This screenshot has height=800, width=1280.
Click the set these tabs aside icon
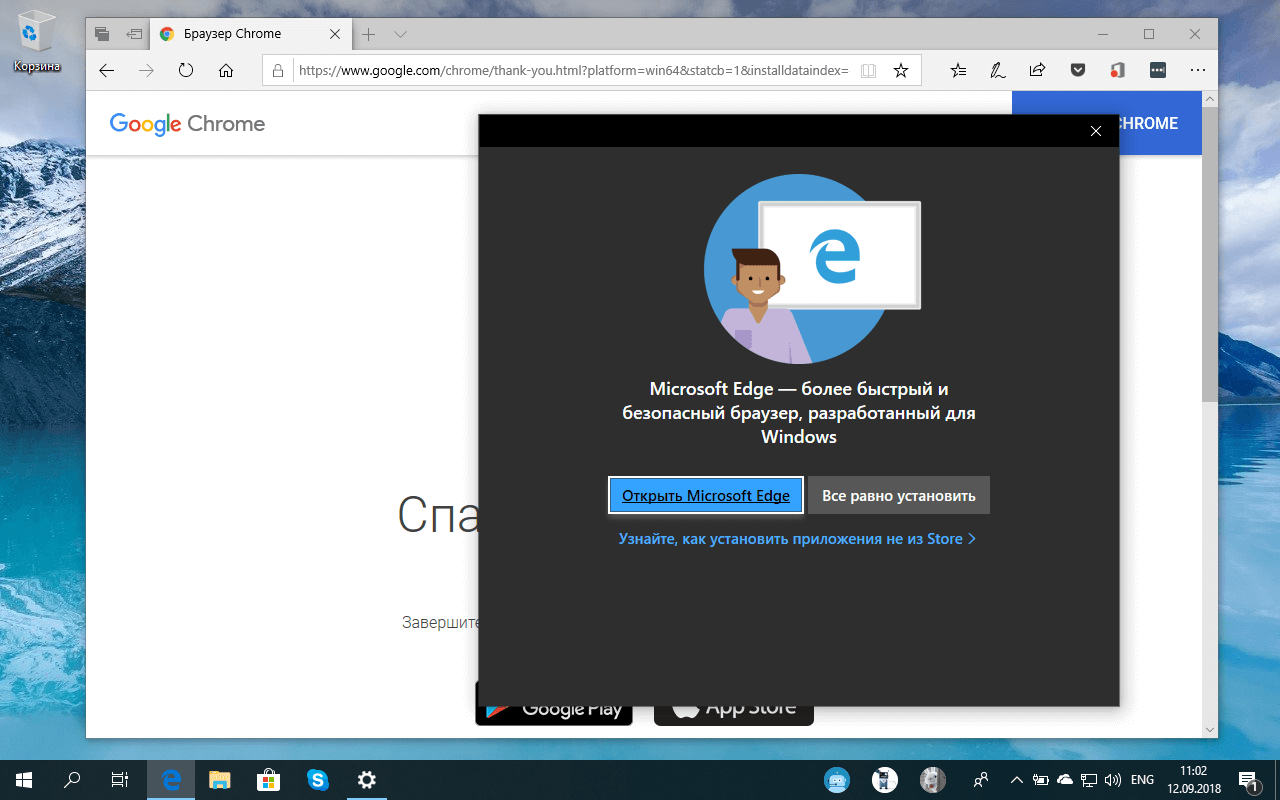(x=134, y=34)
